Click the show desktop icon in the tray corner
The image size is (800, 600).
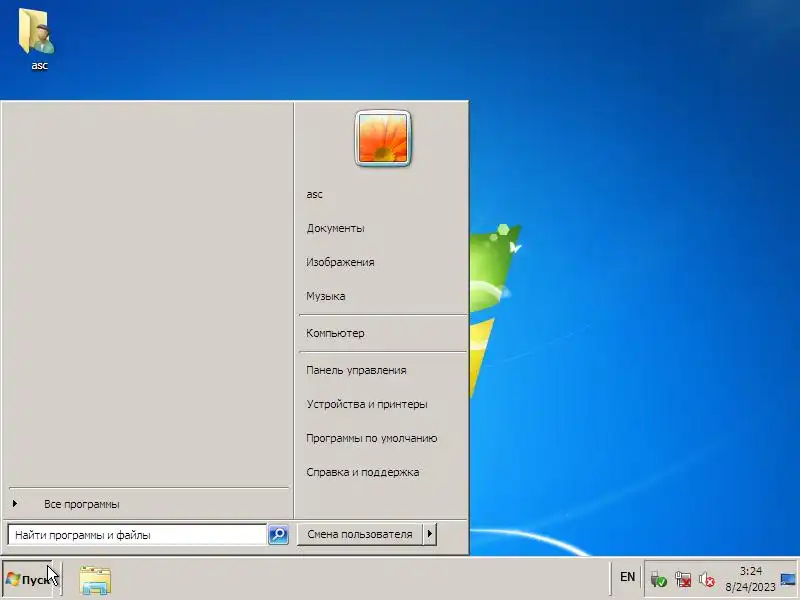click(x=788, y=580)
